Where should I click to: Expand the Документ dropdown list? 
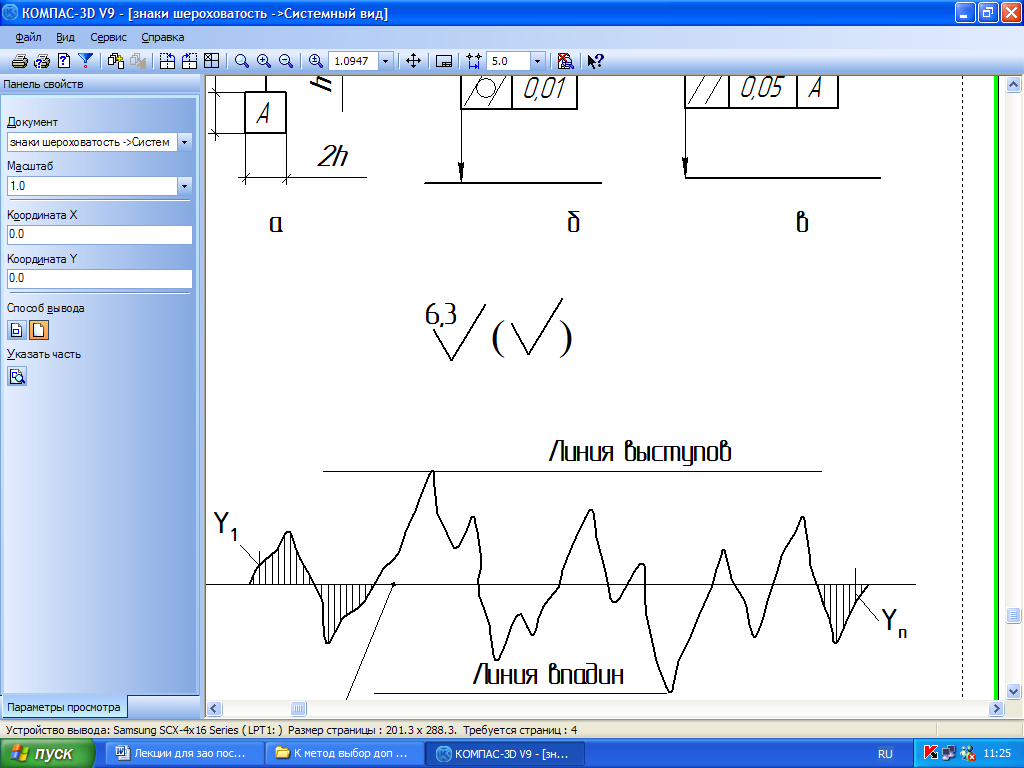pyautogui.click(x=184, y=142)
